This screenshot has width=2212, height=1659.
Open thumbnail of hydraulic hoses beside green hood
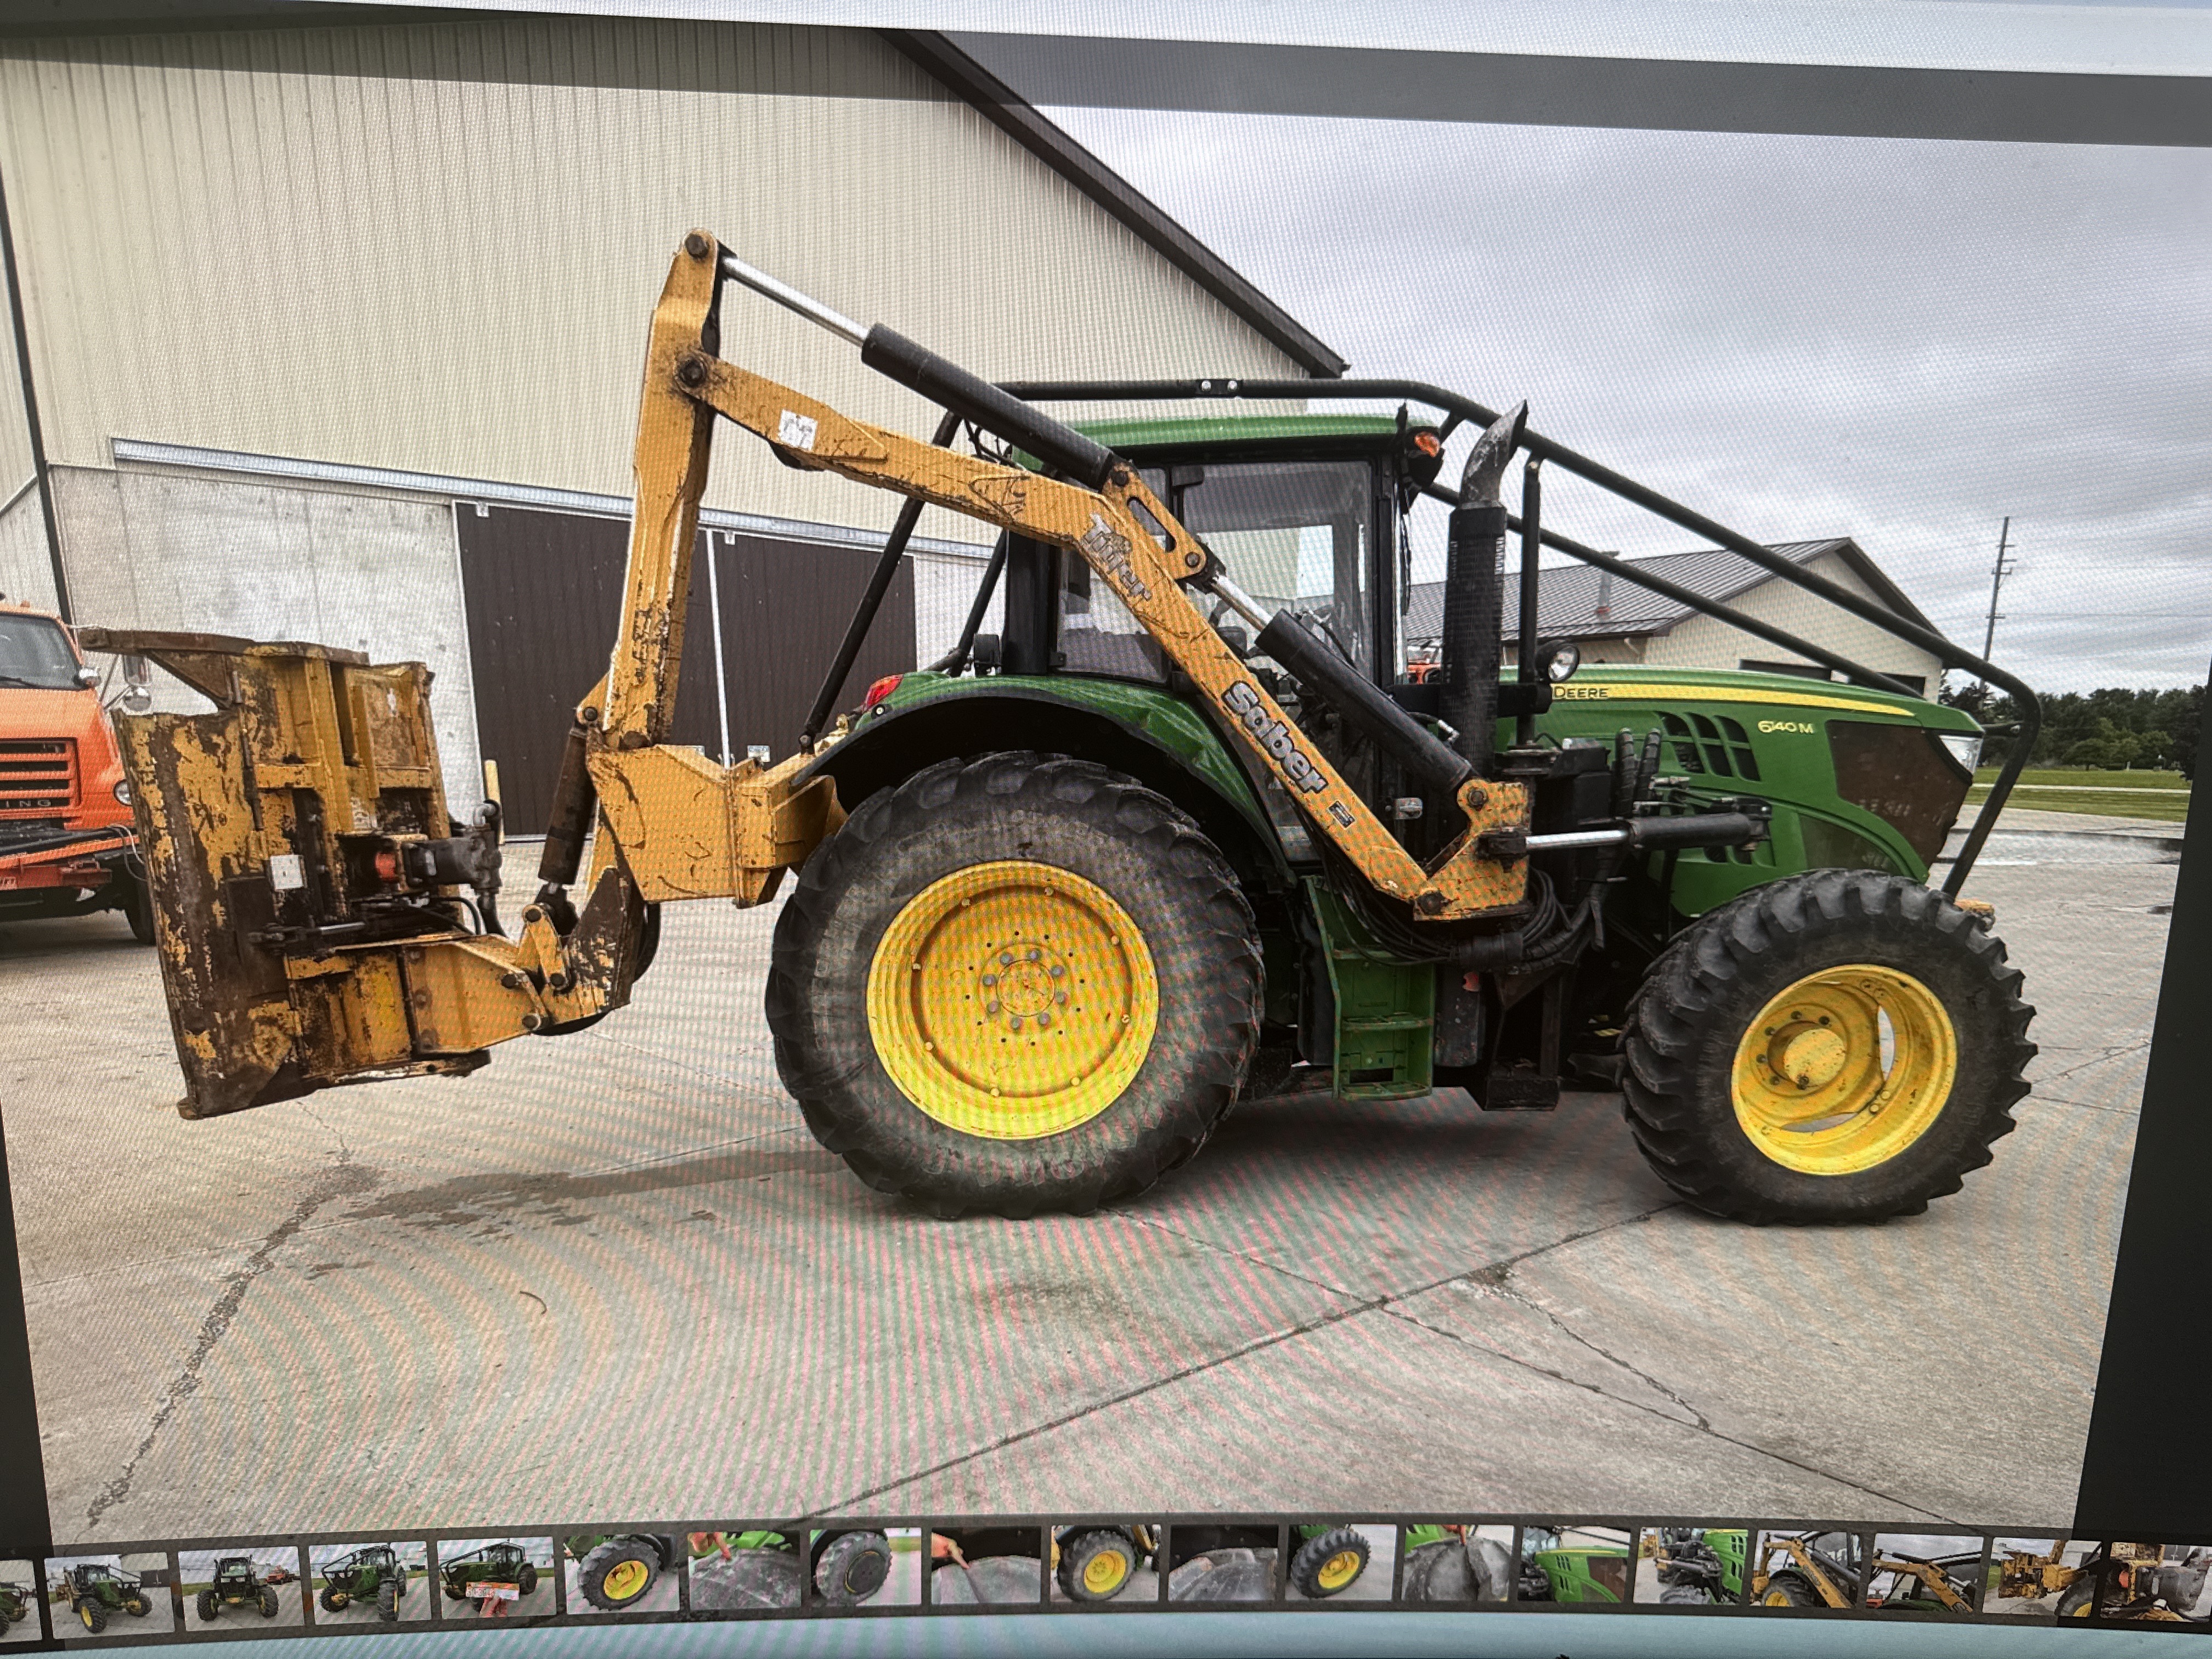[1691, 1566]
